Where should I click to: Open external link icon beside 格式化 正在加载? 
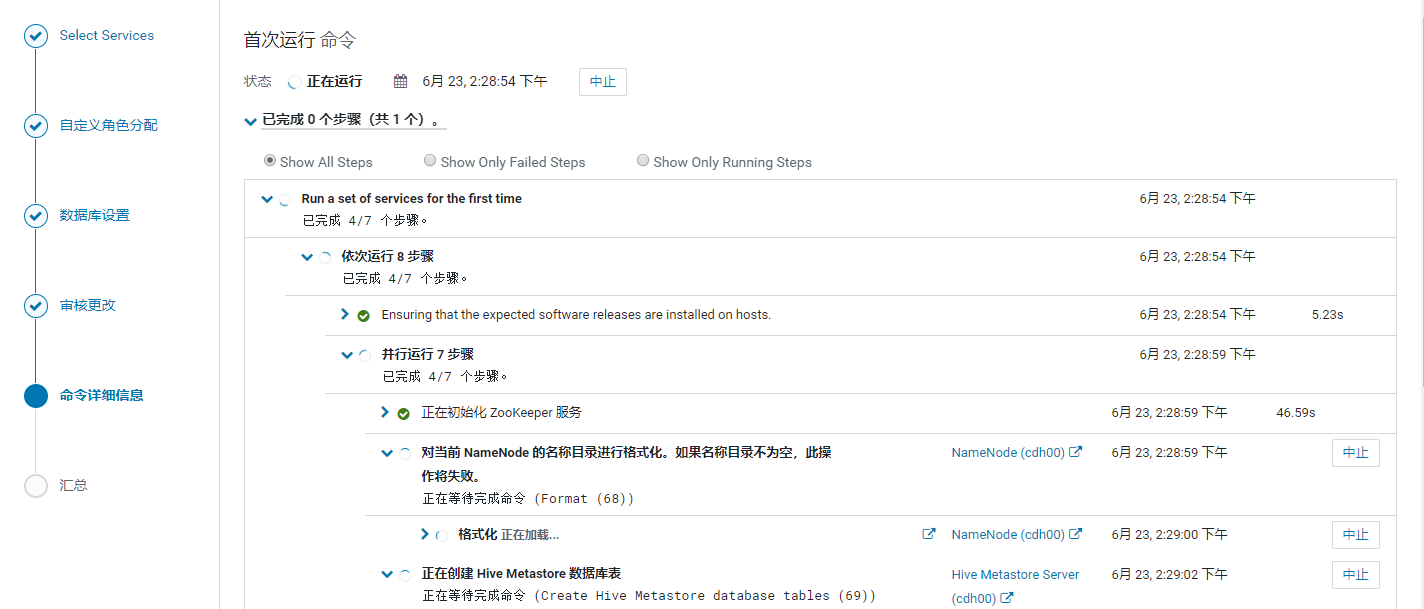coord(928,534)
